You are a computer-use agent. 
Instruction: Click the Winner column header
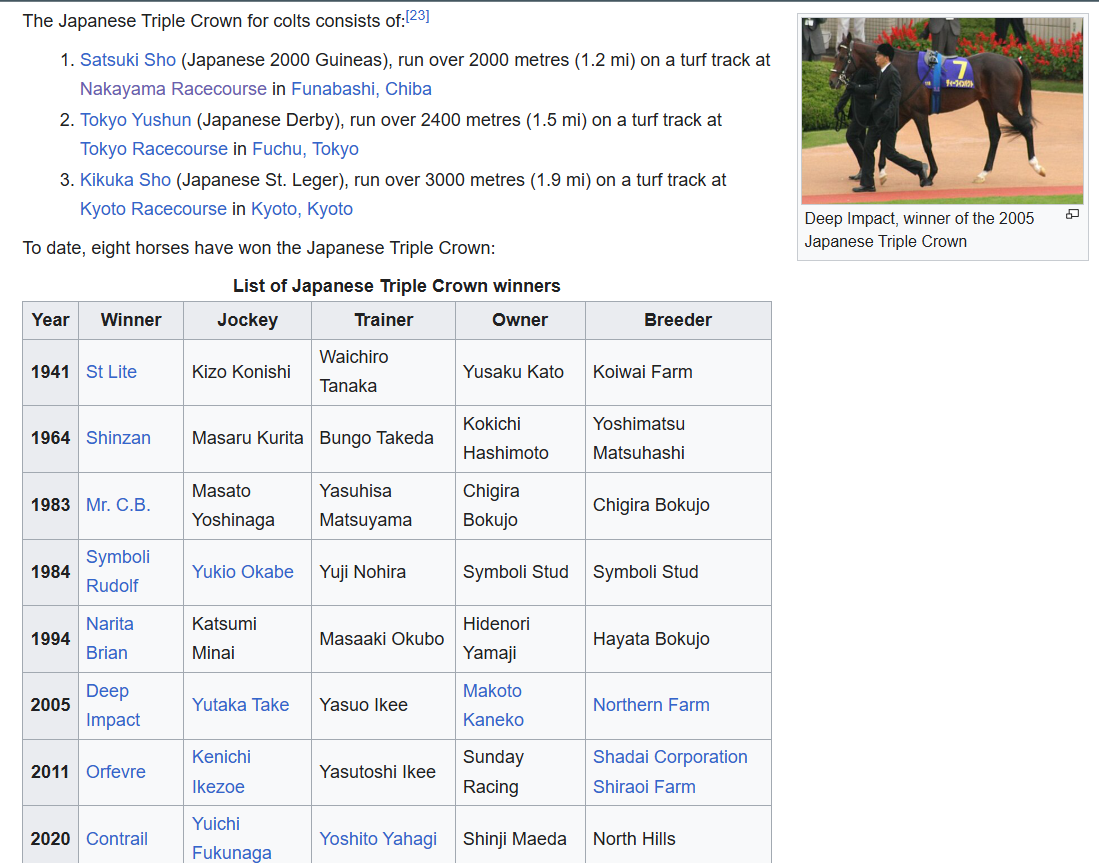(x=131, y=320)
